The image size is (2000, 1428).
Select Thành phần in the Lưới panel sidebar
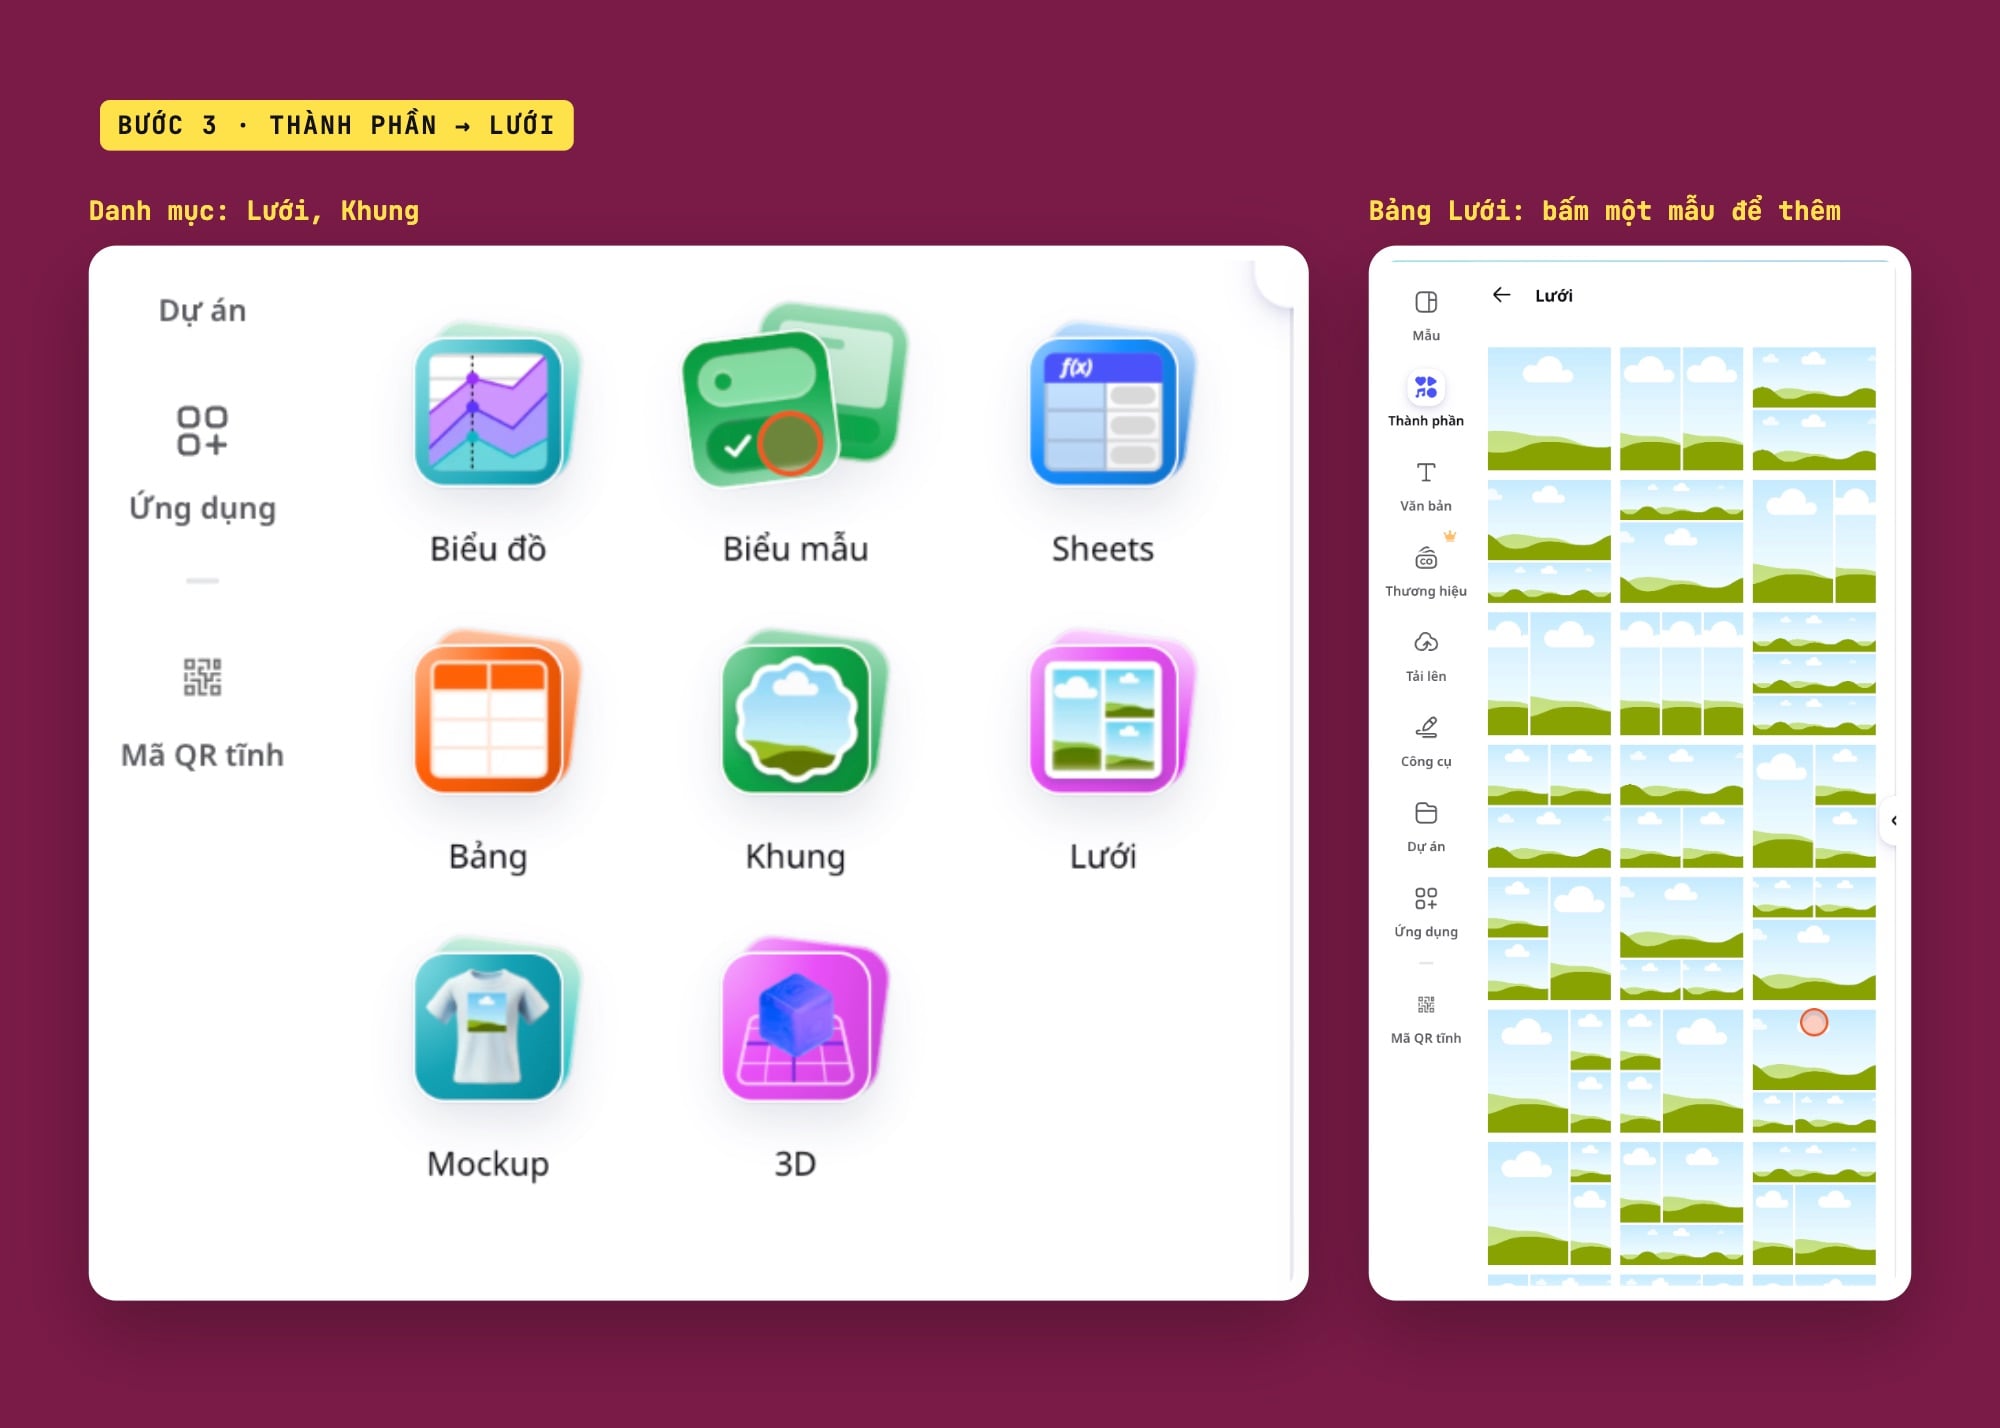tap(1426, 400)
